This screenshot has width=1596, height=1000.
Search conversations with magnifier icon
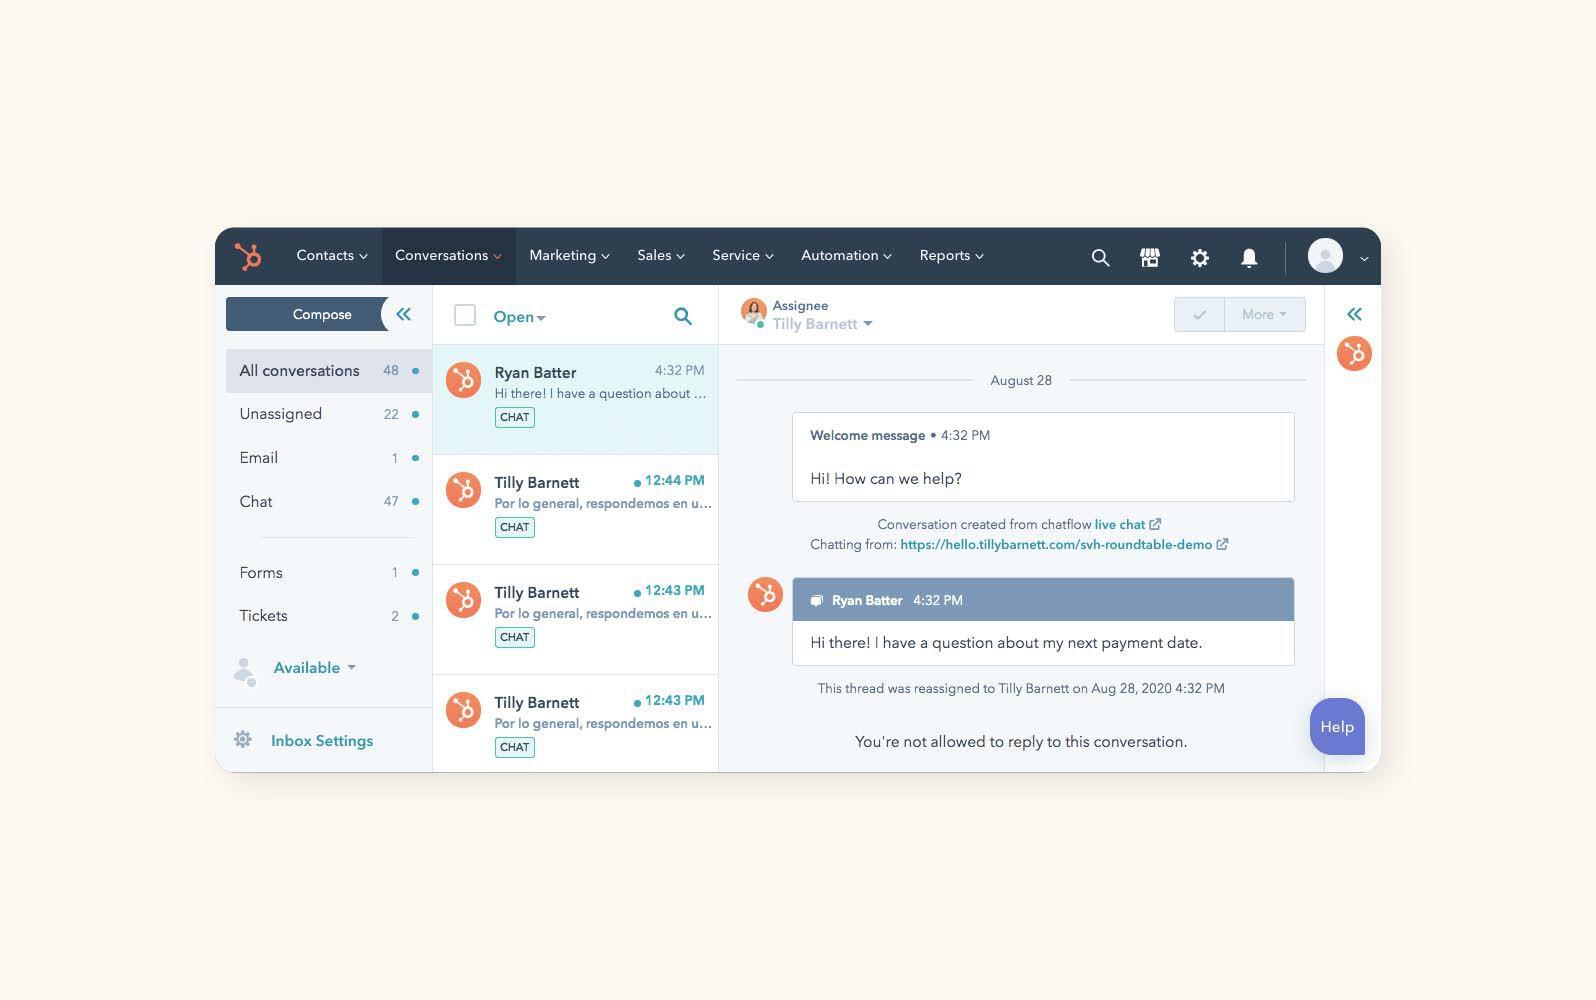click(683, 316)
